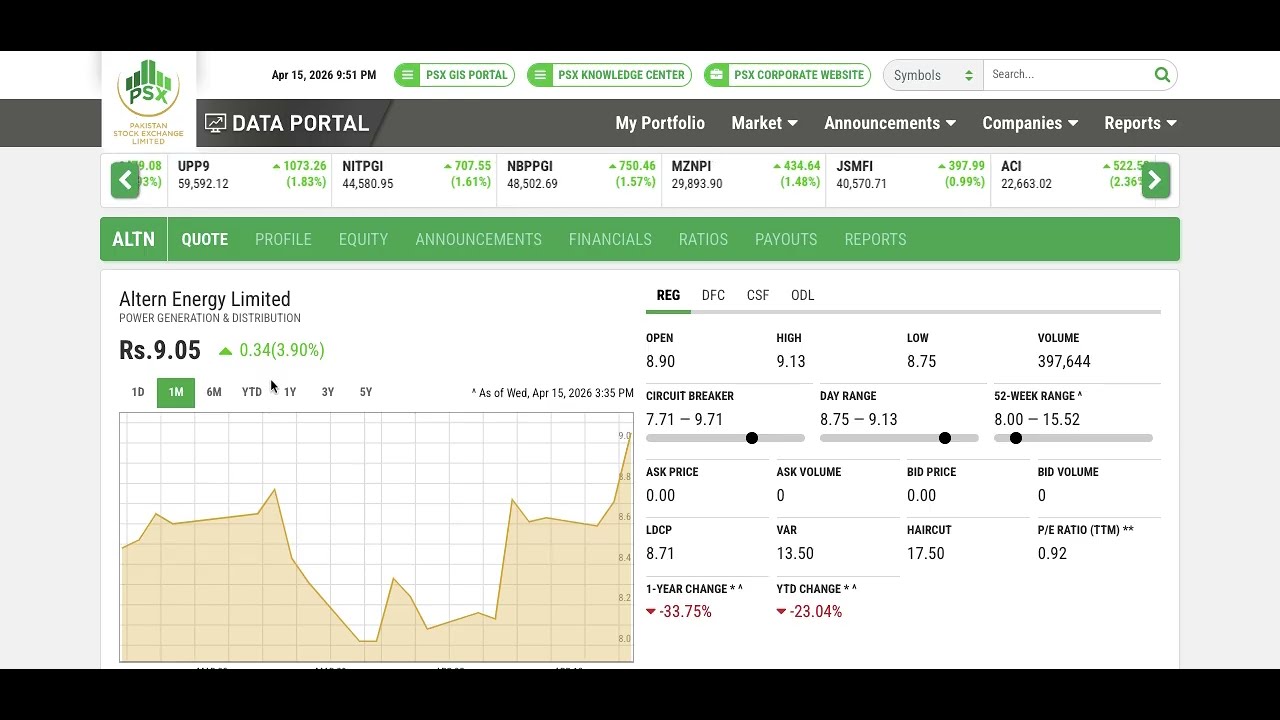Select the QUOTE tab
This screenshot has width=1280, height=720.
[x=205, y=239]
